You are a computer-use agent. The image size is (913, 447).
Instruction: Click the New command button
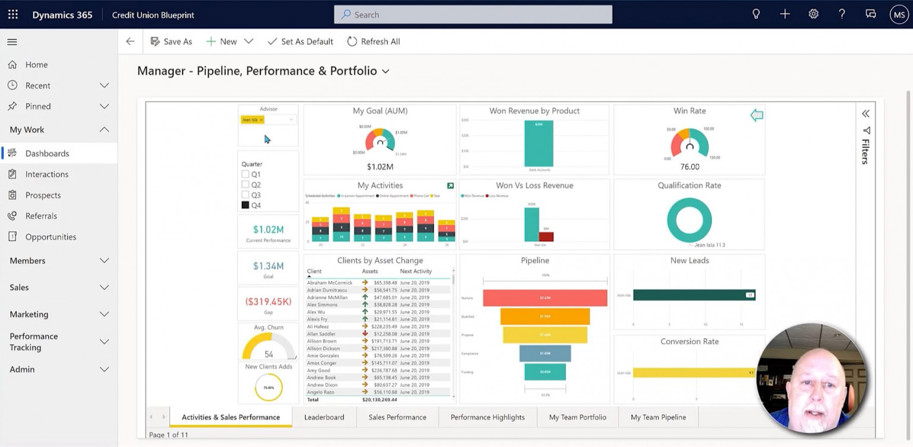click(221, 42)
